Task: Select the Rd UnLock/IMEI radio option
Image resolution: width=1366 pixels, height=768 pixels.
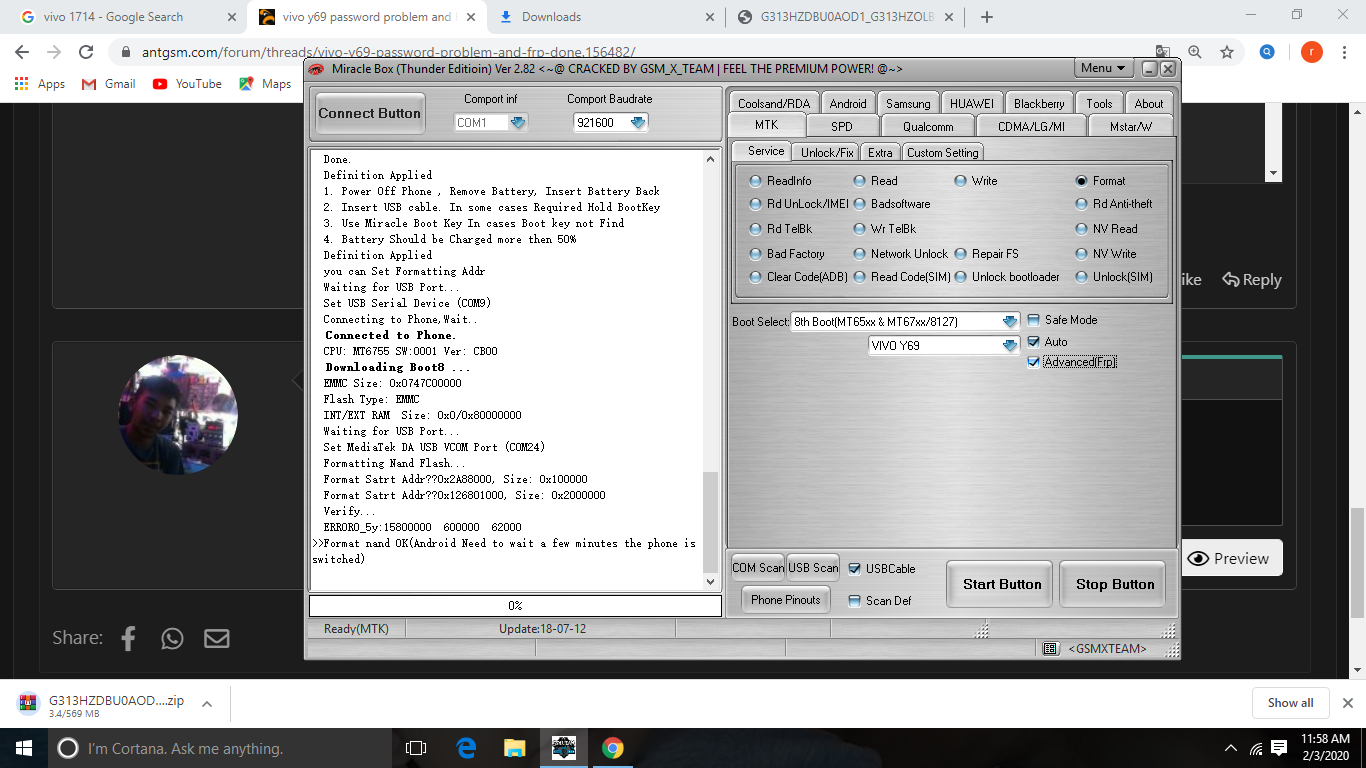Action: click(756, 204)
